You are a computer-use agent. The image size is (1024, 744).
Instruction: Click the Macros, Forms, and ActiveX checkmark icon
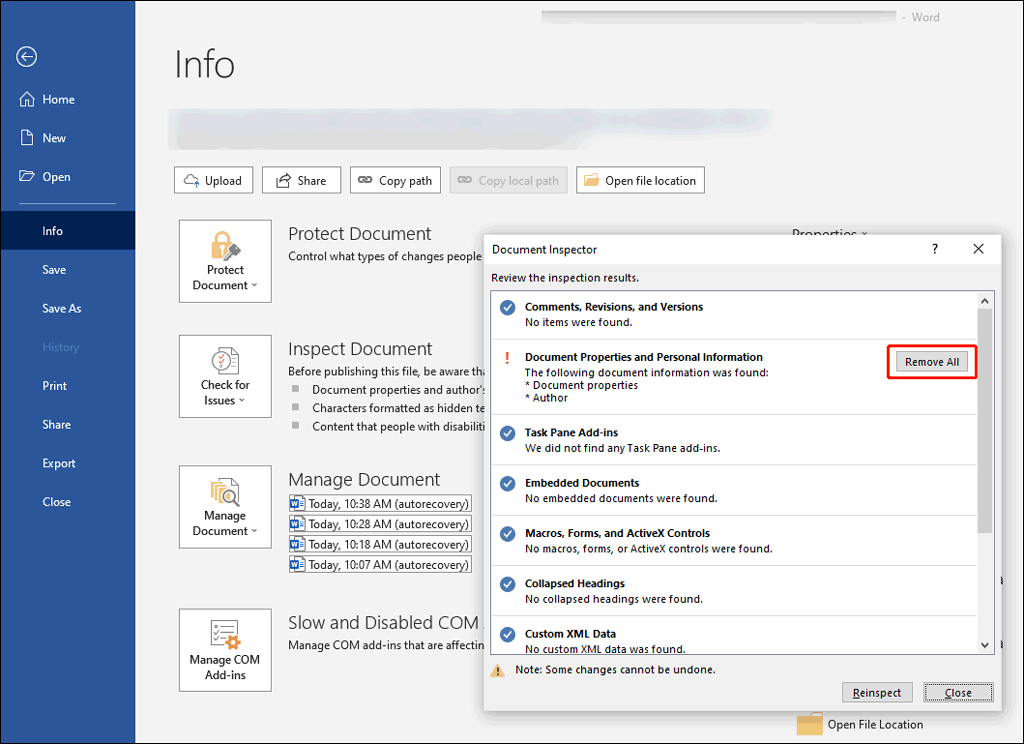pos(507,534)
